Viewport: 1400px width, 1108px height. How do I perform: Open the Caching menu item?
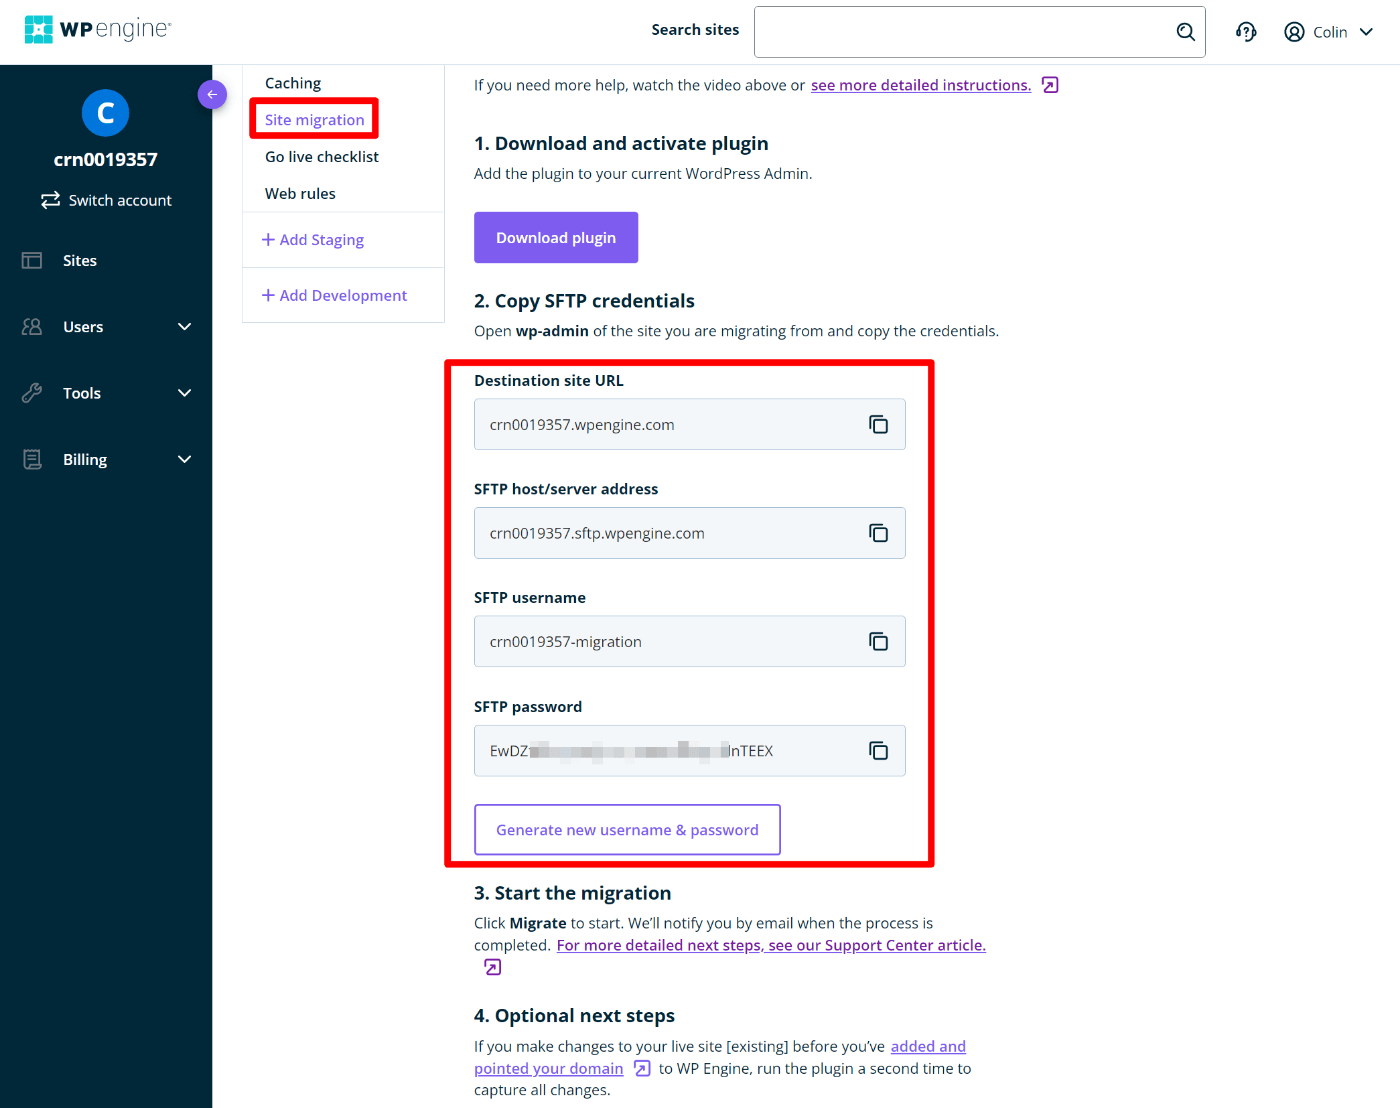point(293,83)
